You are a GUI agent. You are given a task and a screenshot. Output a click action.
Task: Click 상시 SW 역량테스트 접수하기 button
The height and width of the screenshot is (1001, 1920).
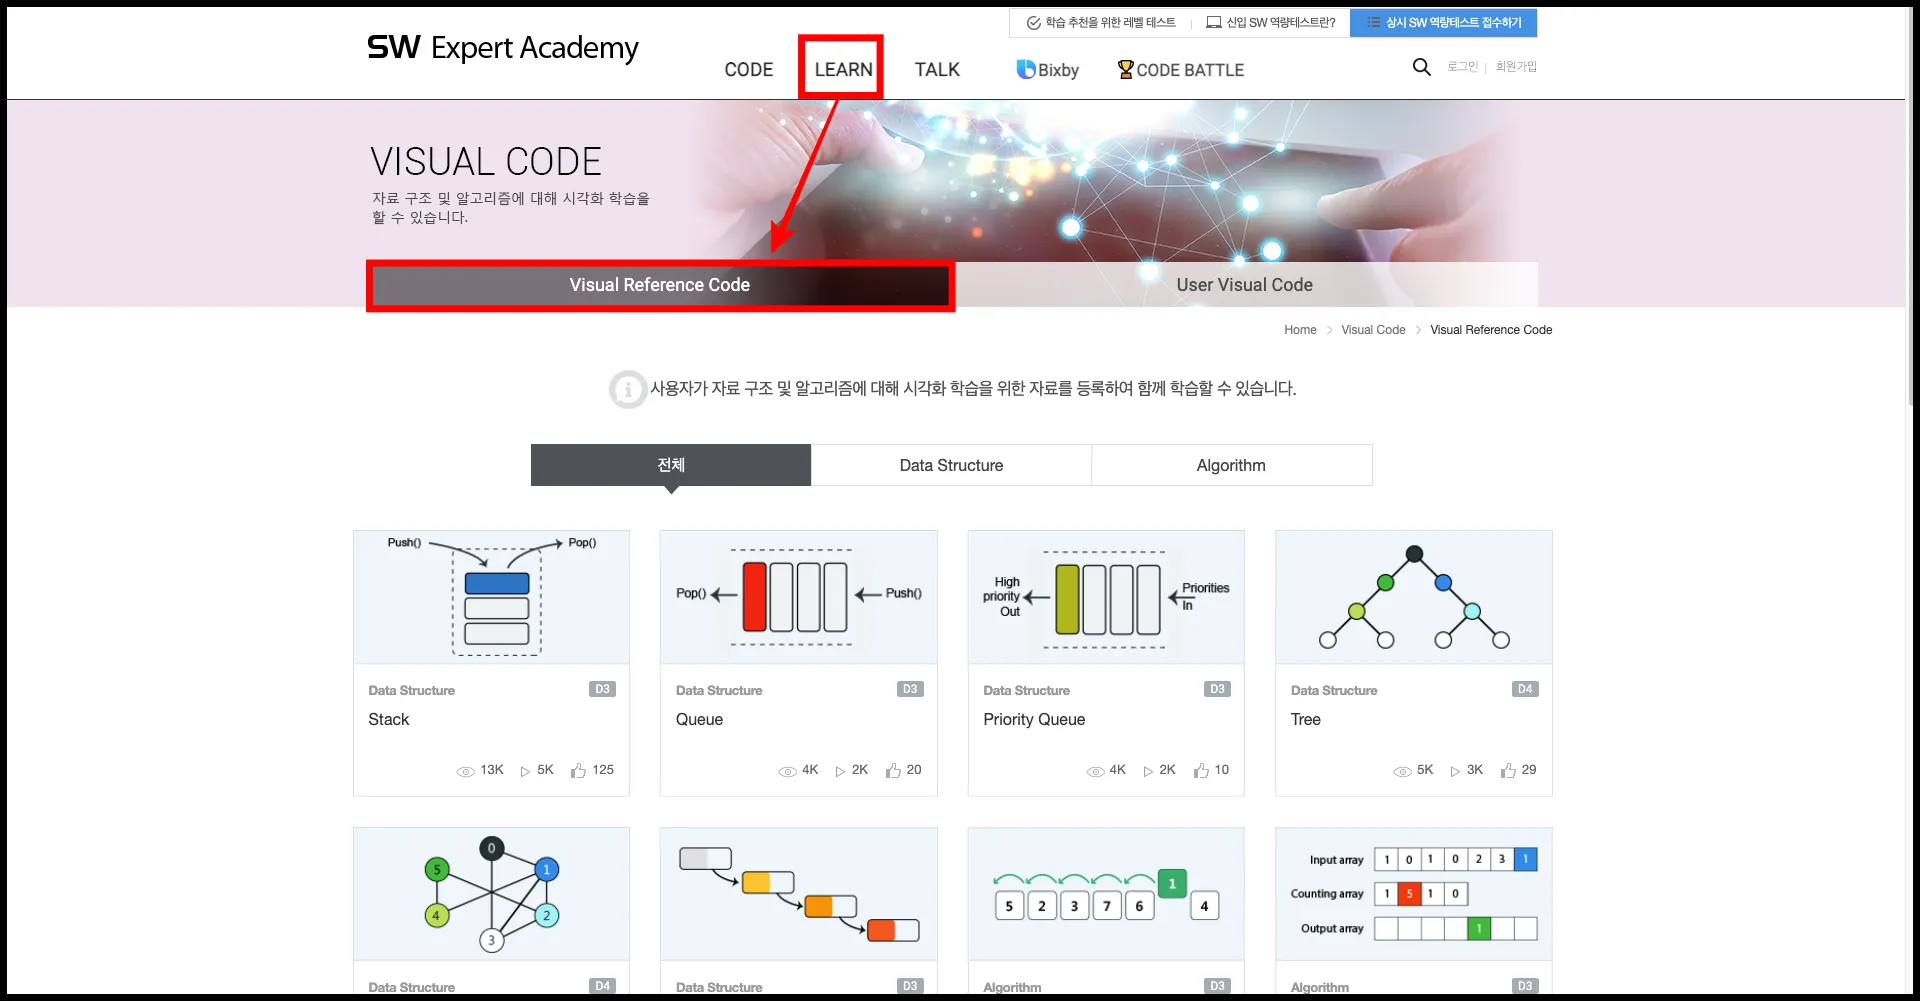tap(1444, 23)
